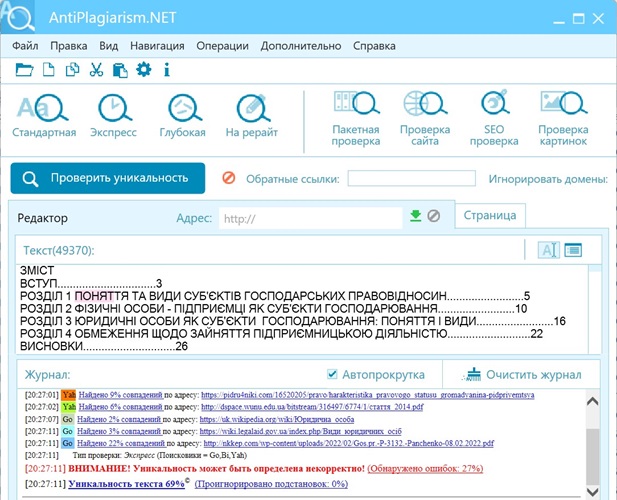Create a new document with the blank page icon

coord(48,70)
